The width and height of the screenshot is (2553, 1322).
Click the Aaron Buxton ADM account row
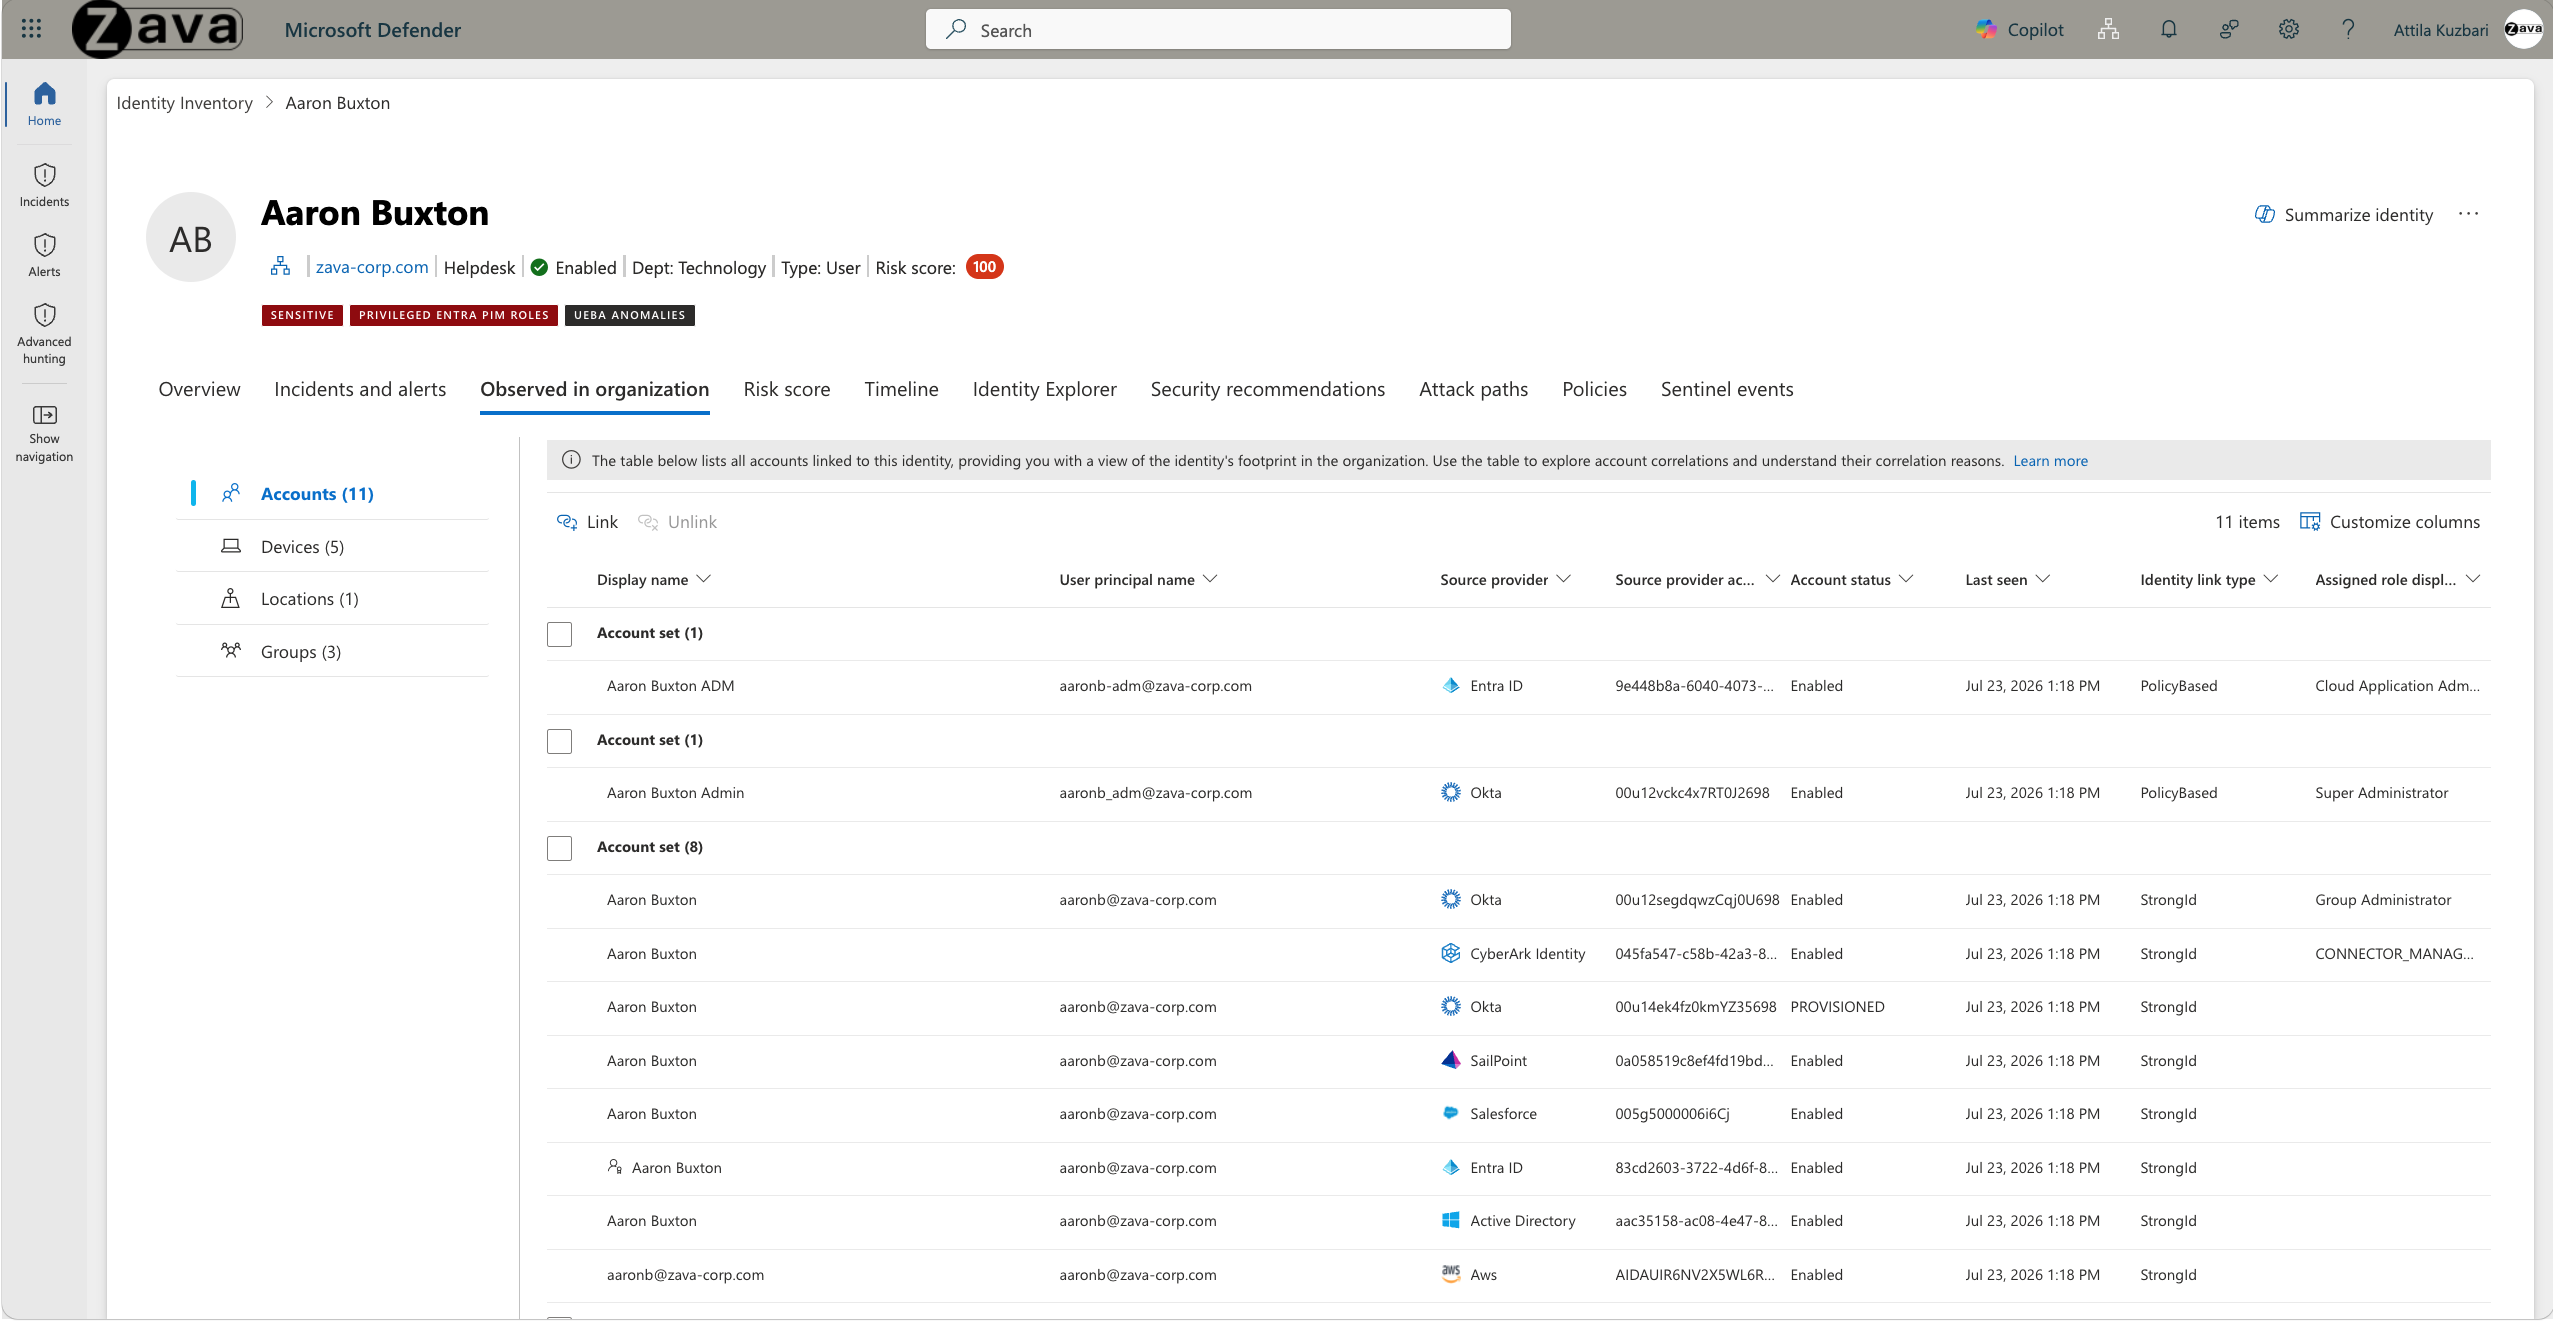1518,686
